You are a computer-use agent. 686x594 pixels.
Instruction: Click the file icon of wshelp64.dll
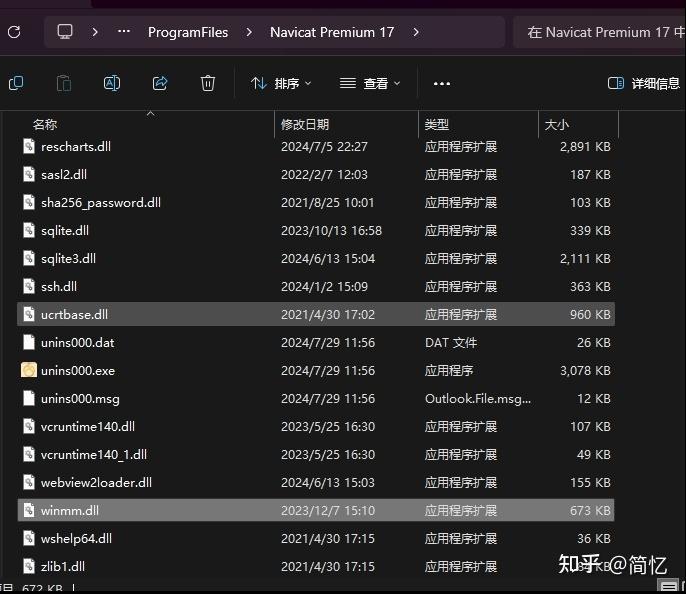(29, 538)
